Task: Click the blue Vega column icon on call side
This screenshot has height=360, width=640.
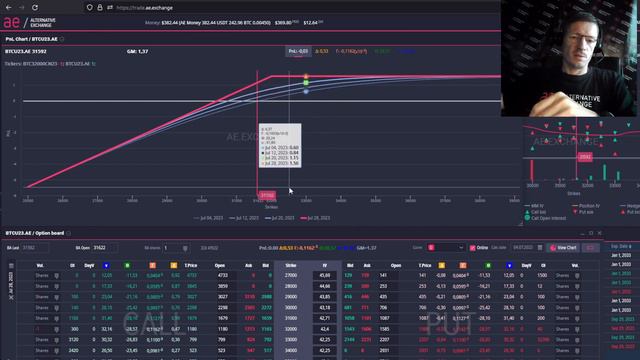Action: [x=106, y=266]
